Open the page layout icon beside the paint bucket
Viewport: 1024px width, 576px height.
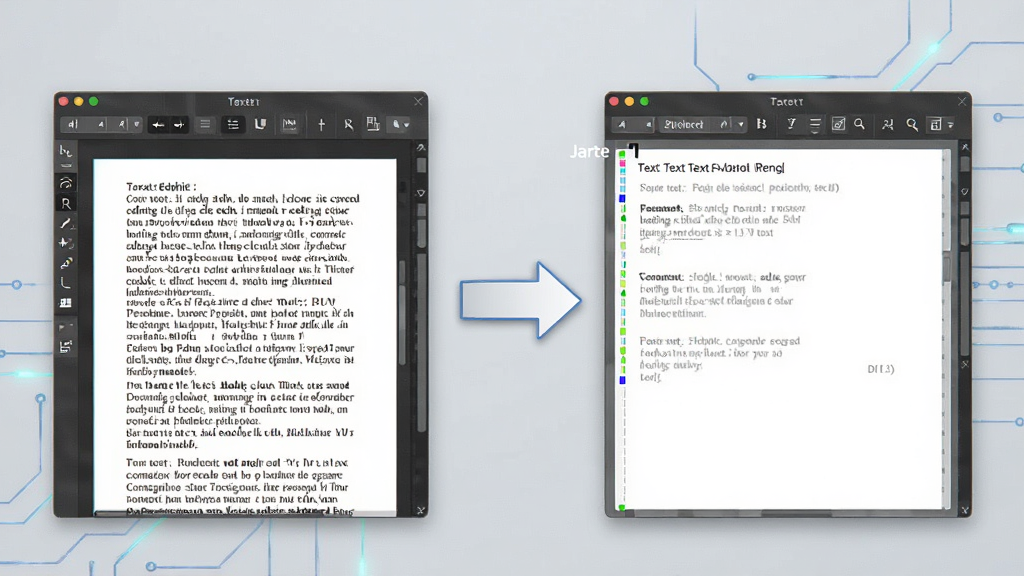[373, 124]
